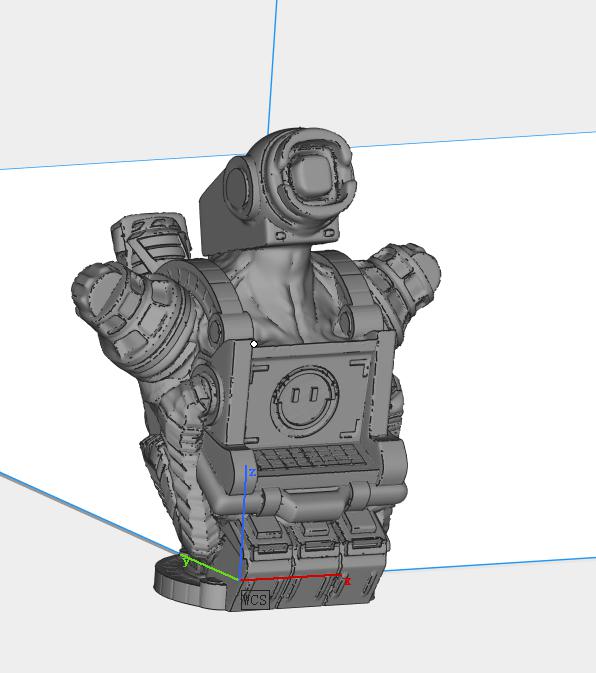596x673 pixels.
Task: Select the round base plate of the model
Action: click(189, 580)
